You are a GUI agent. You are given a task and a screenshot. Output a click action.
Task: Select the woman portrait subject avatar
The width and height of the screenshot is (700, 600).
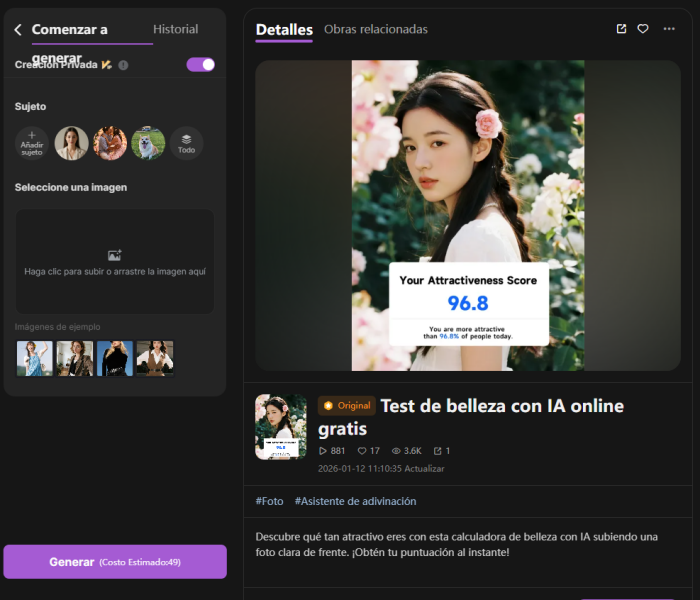tap(71, 143)
